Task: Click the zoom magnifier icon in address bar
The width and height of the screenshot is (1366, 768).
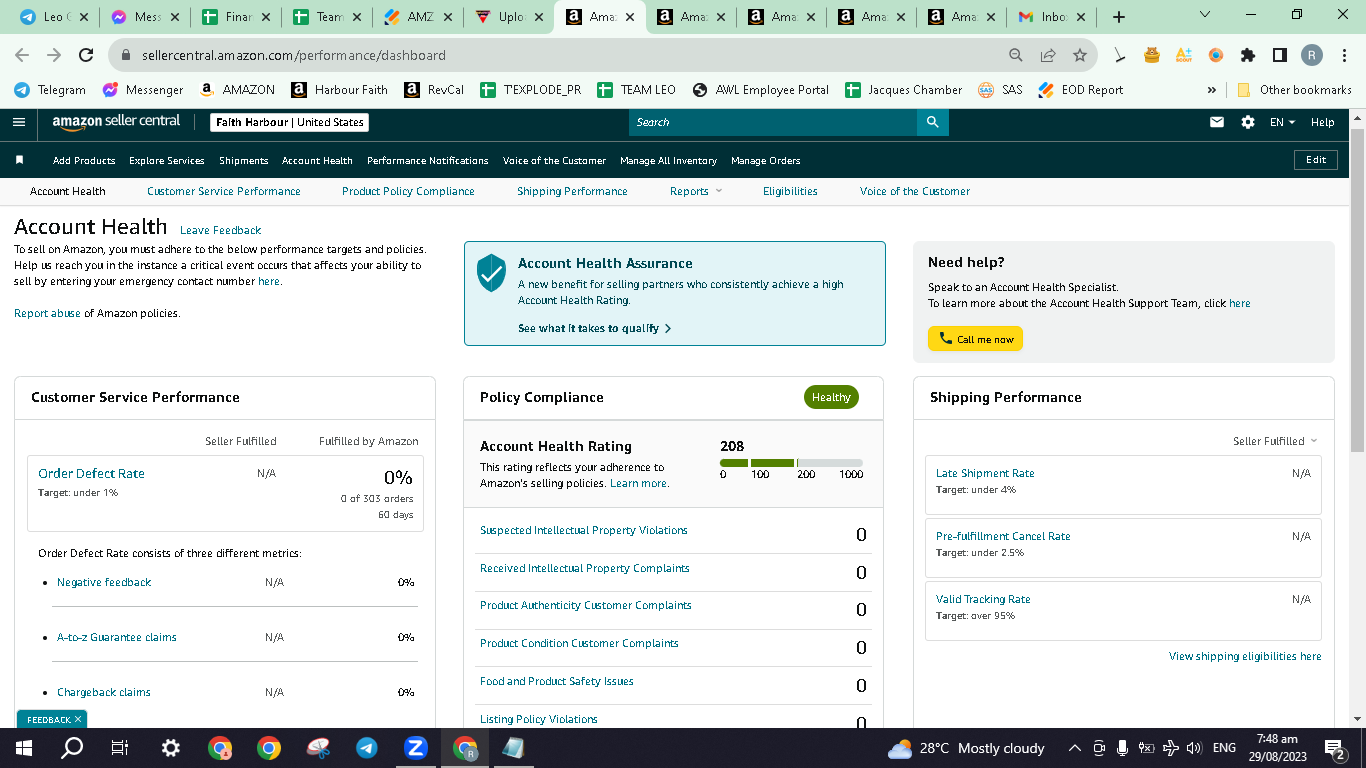Action: [1016, 55]
